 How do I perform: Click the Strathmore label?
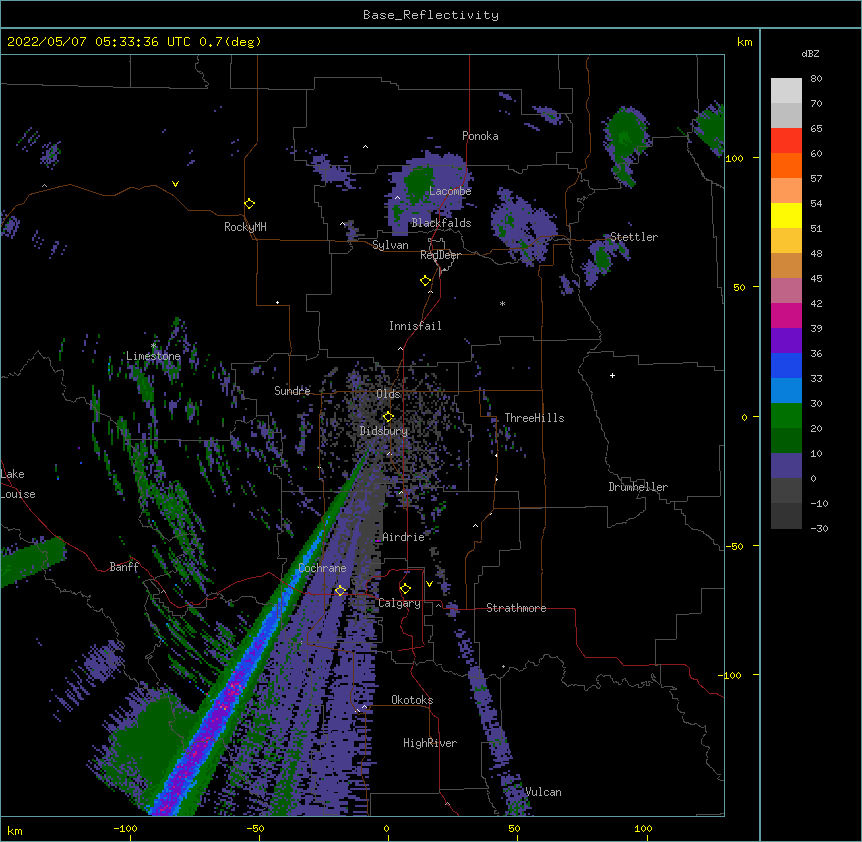pyautogui.click(x=516, y=608)
